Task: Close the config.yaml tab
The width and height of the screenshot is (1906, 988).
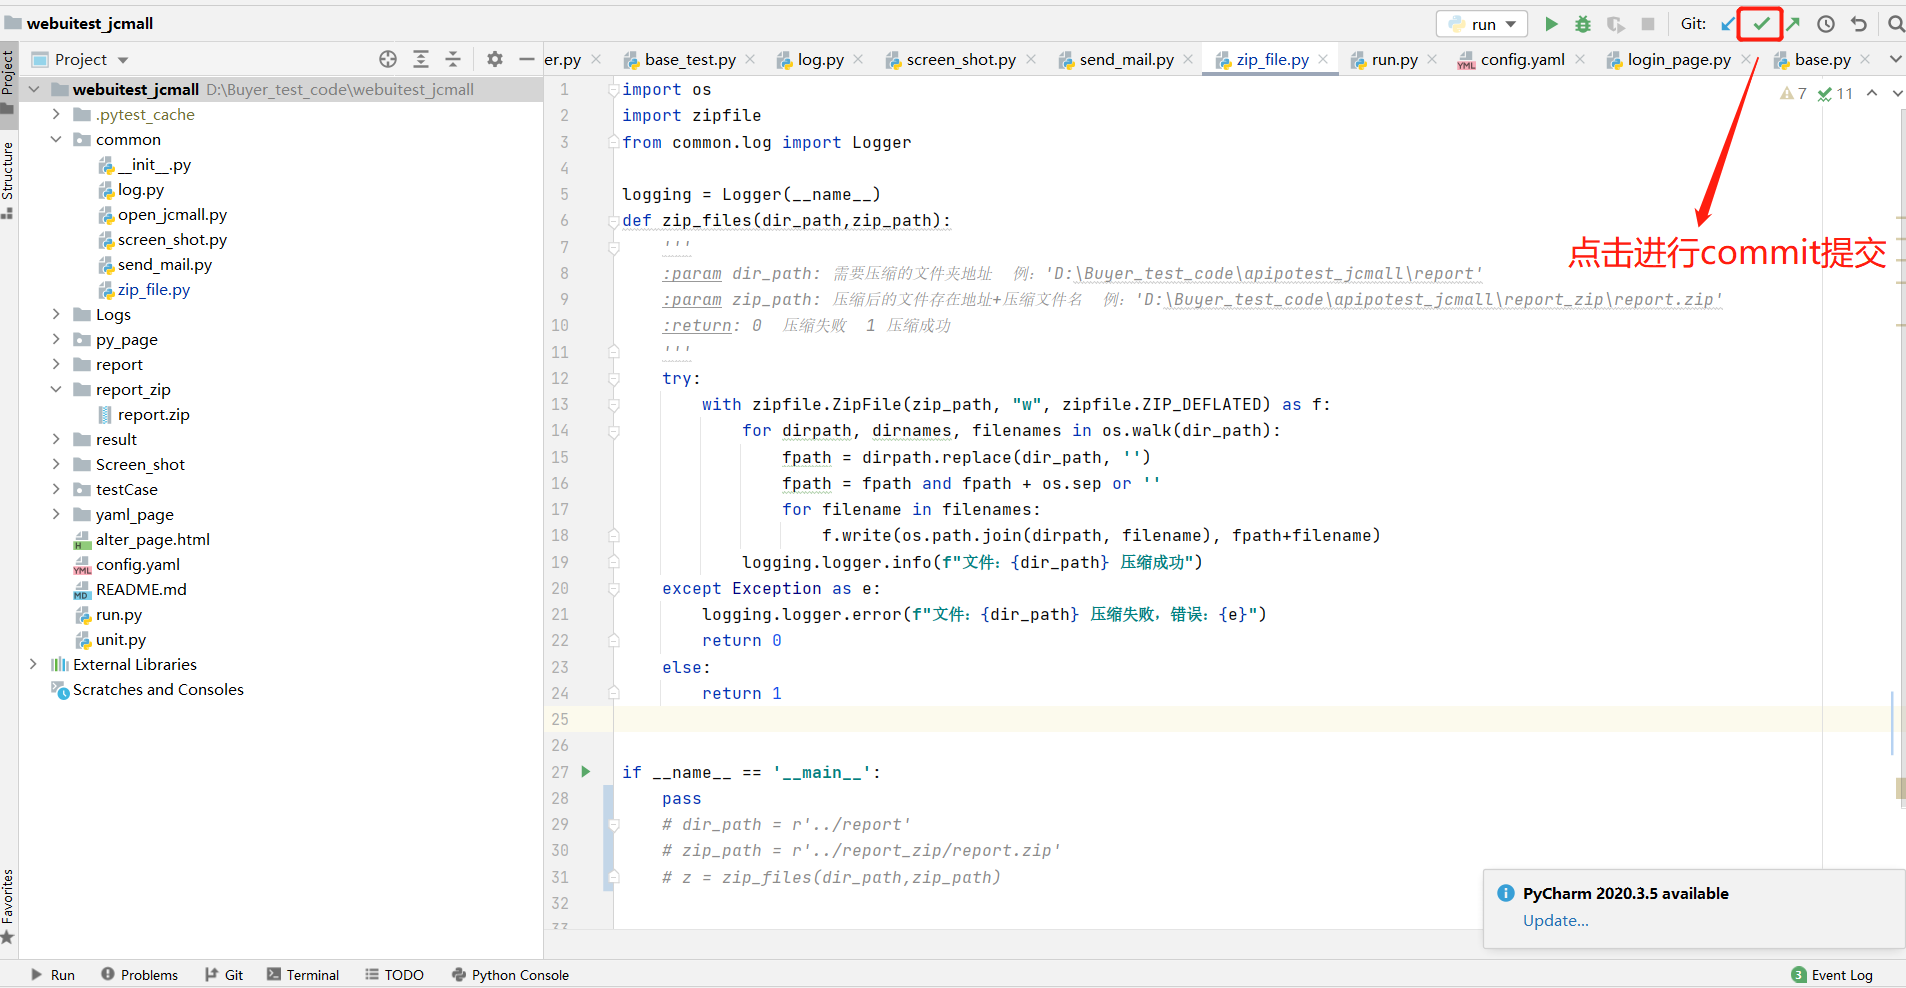Action: click(1580, 59)
